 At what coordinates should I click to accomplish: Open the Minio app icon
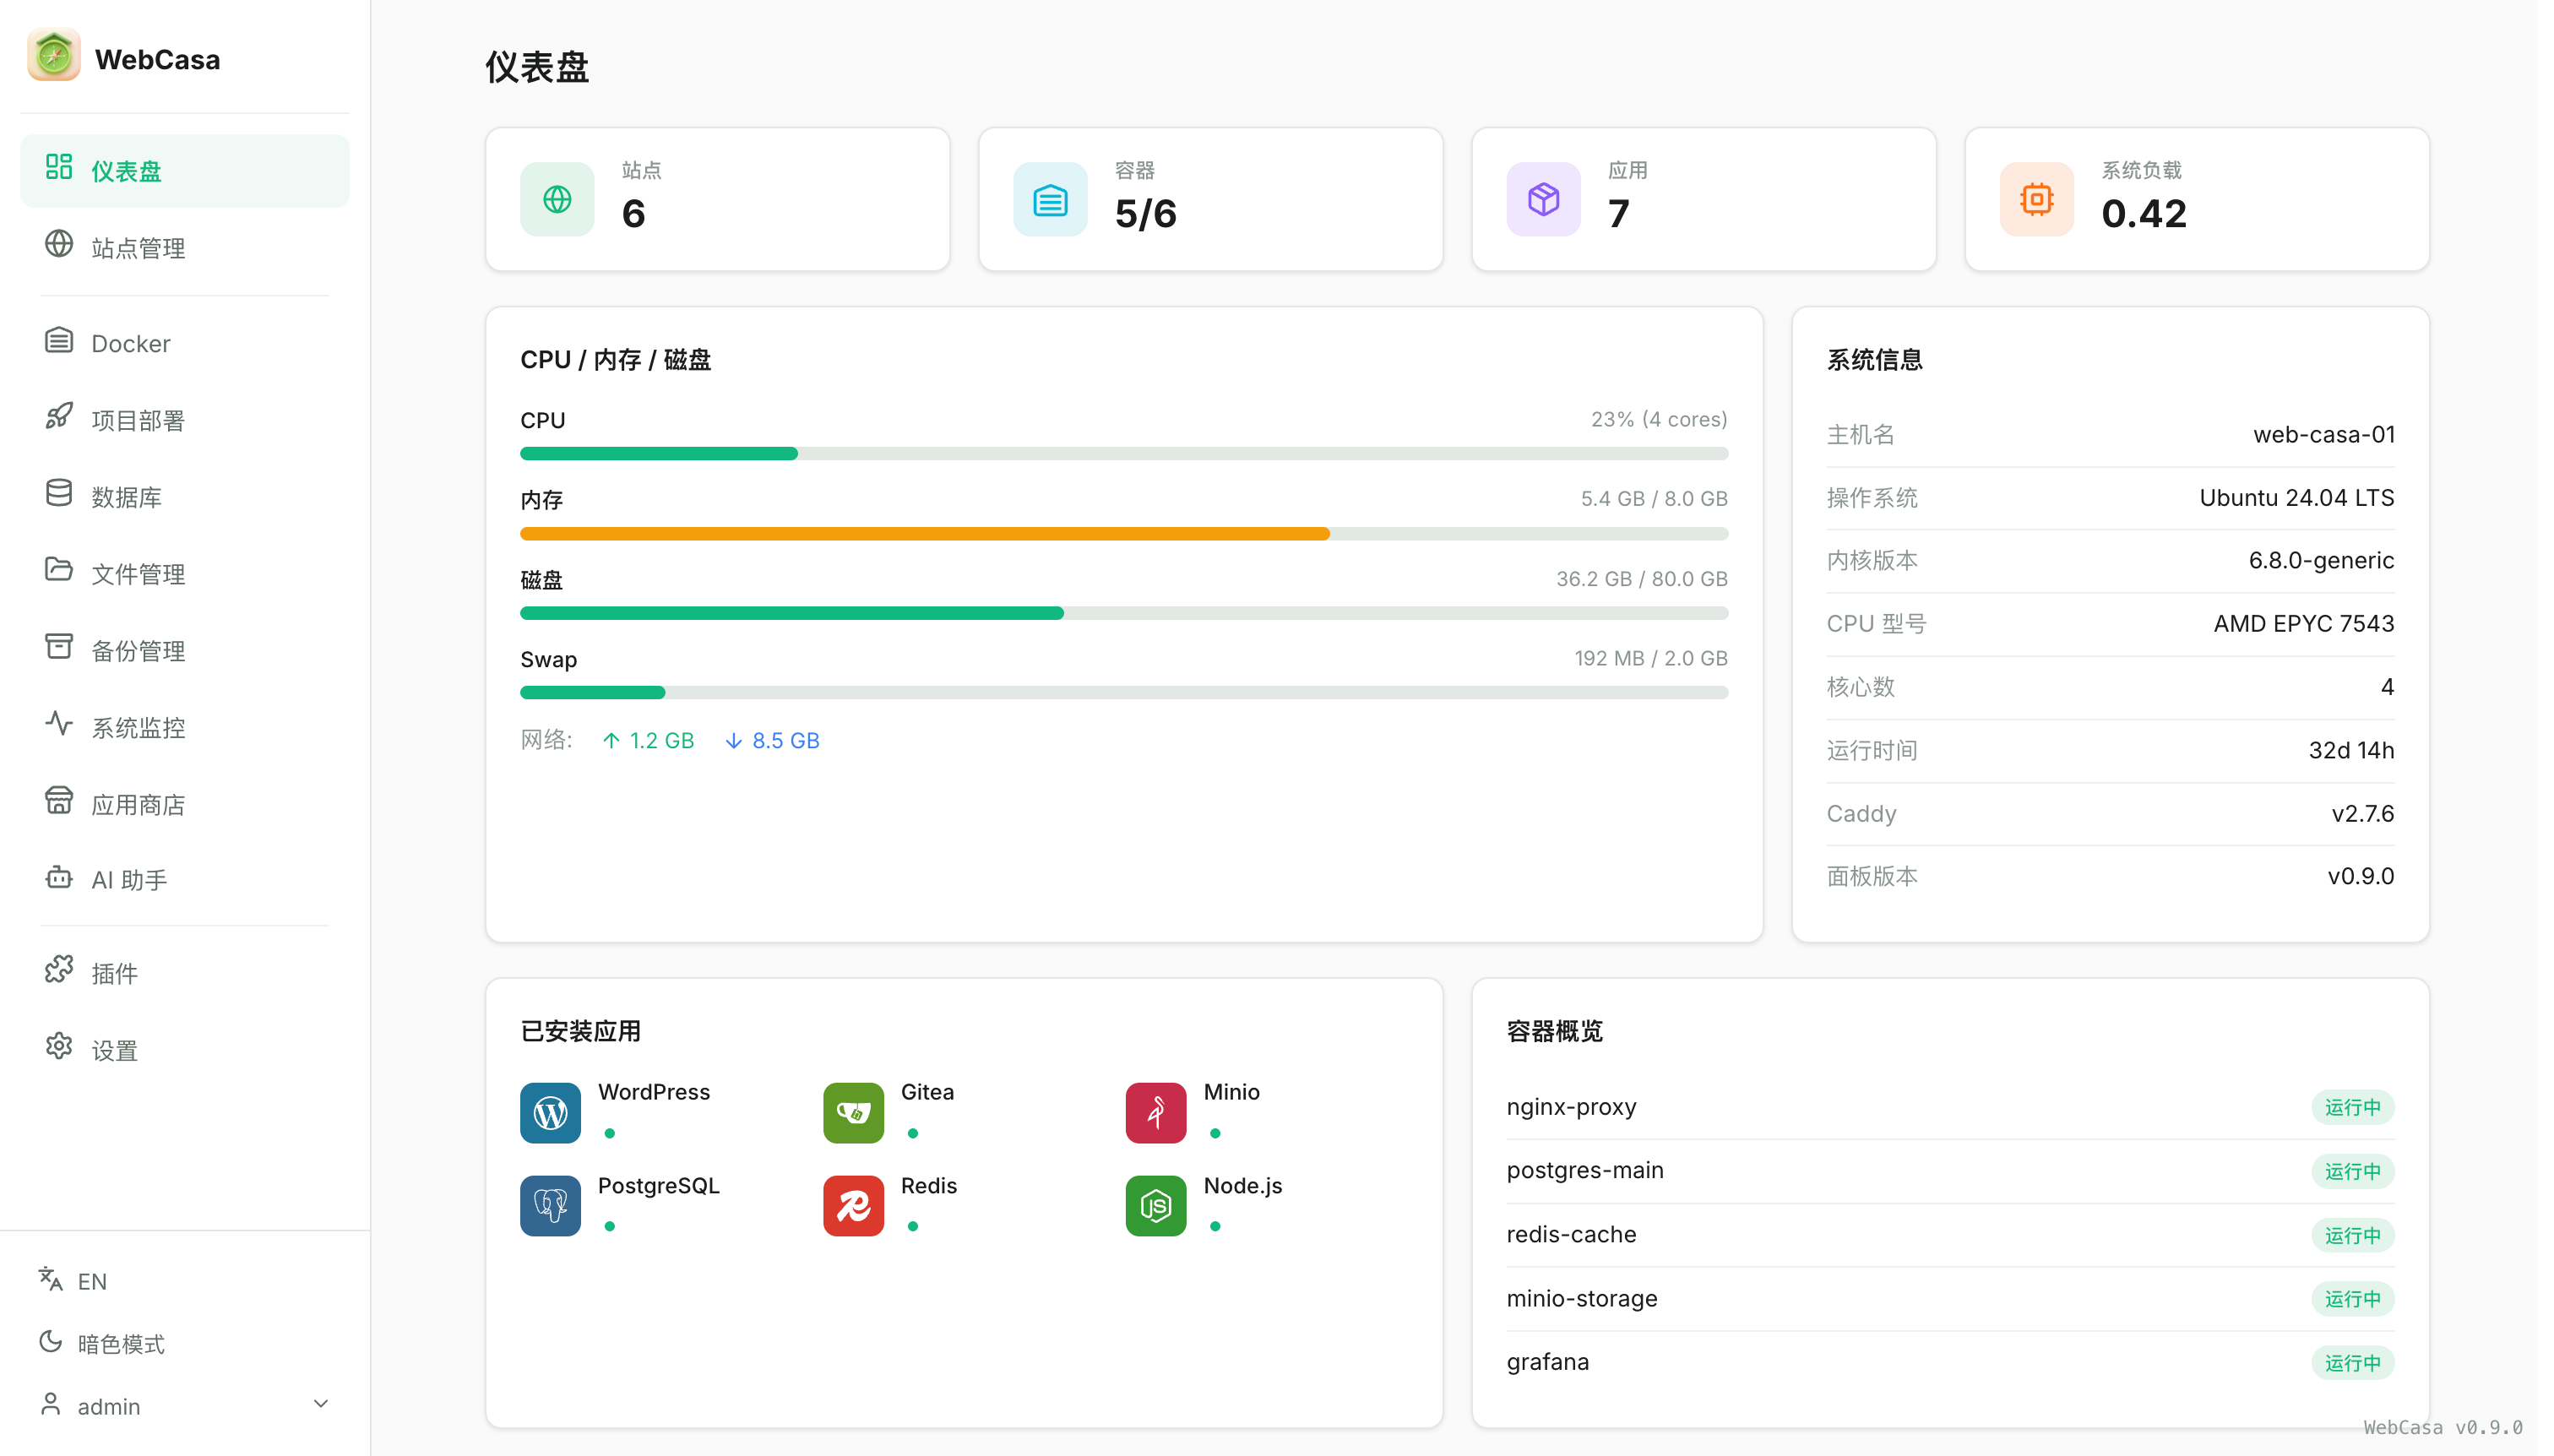tap(1155, 1112)
